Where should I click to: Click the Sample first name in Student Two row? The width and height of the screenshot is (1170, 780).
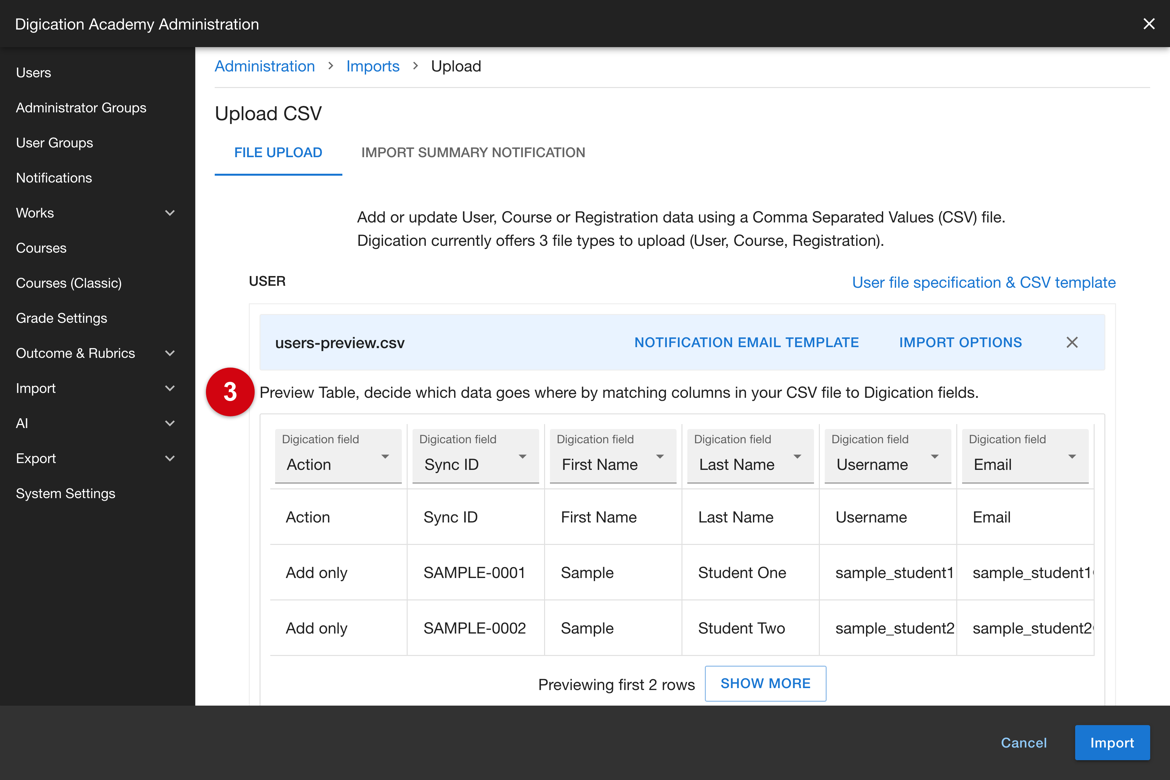pyautogui.click(x=613, y=628)
